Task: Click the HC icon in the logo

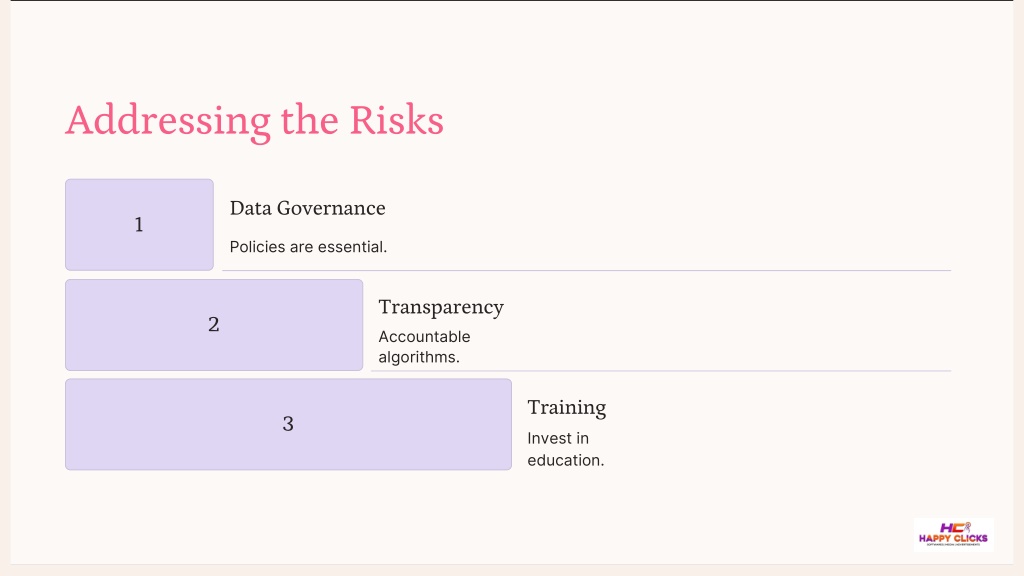Action: (x=955, y=527)
